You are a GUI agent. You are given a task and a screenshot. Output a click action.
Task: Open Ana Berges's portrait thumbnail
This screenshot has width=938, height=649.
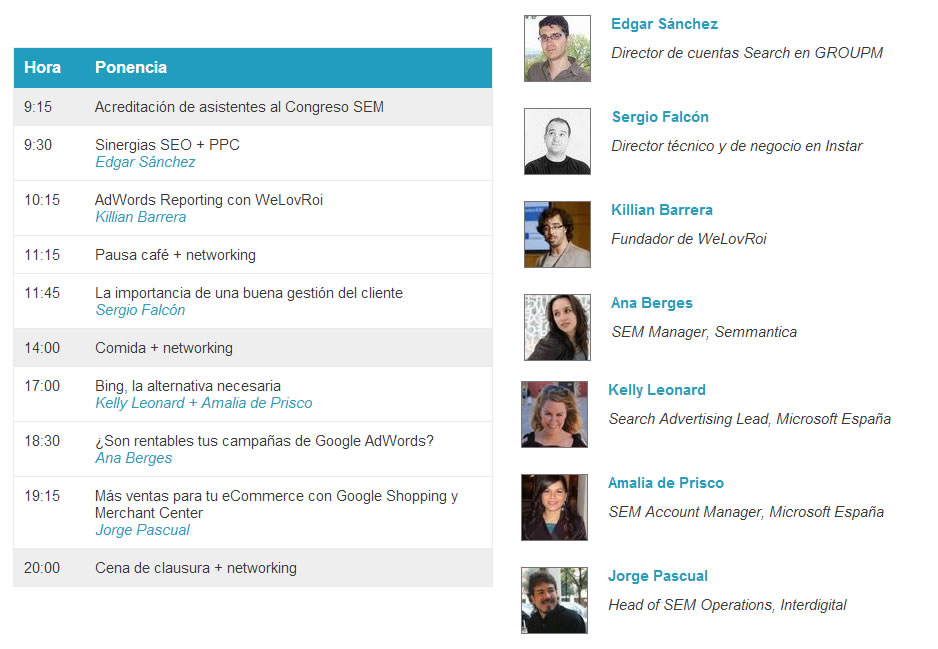[557, 327]
